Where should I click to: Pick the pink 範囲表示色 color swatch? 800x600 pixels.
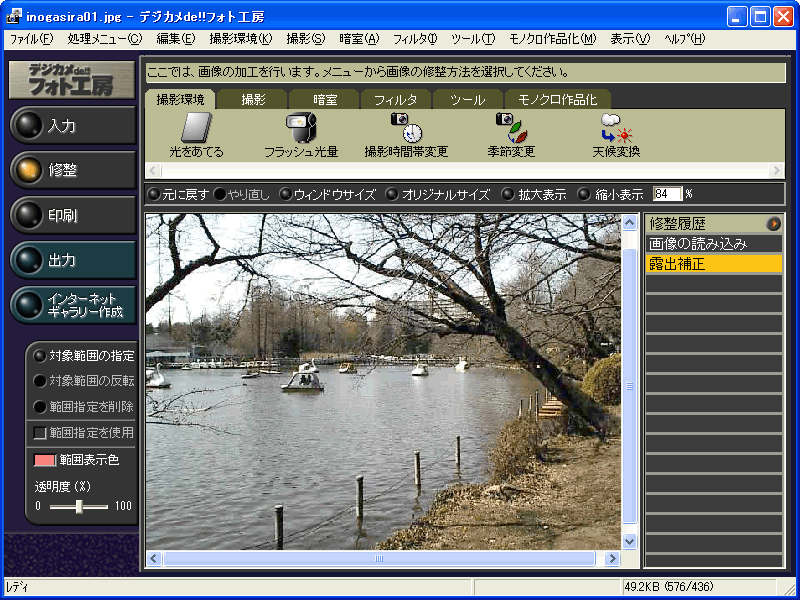click(44, 460)
